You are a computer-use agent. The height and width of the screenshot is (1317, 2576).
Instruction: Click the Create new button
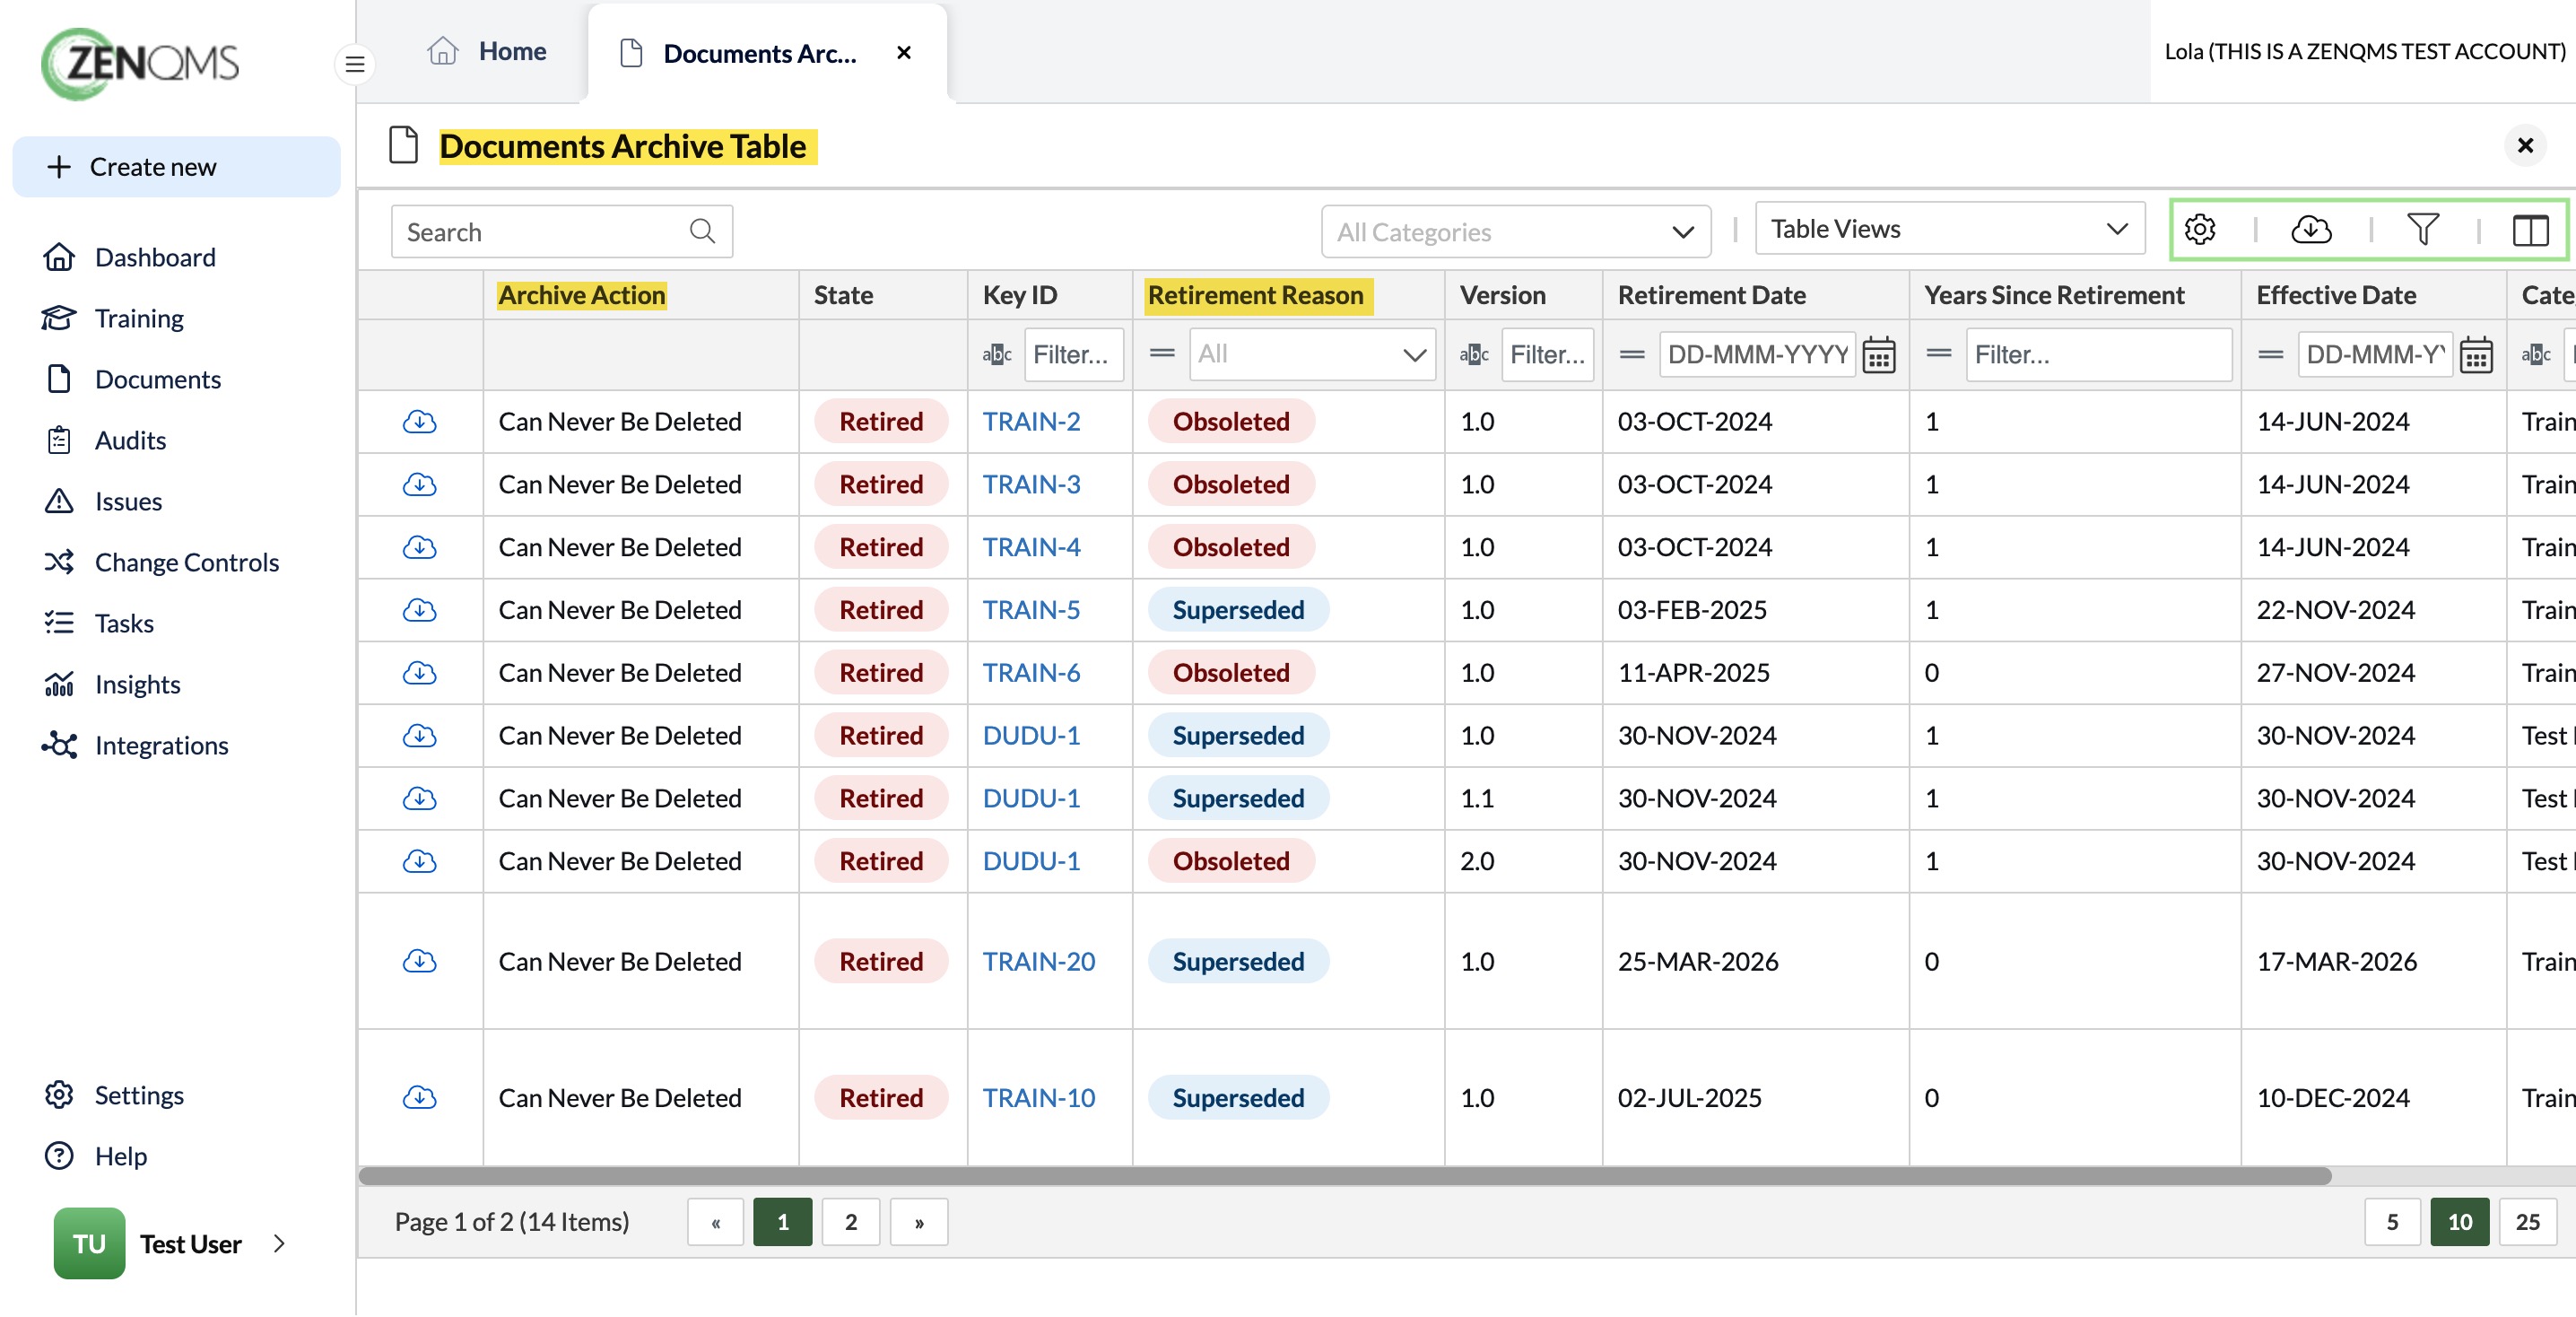coord(176,166)
